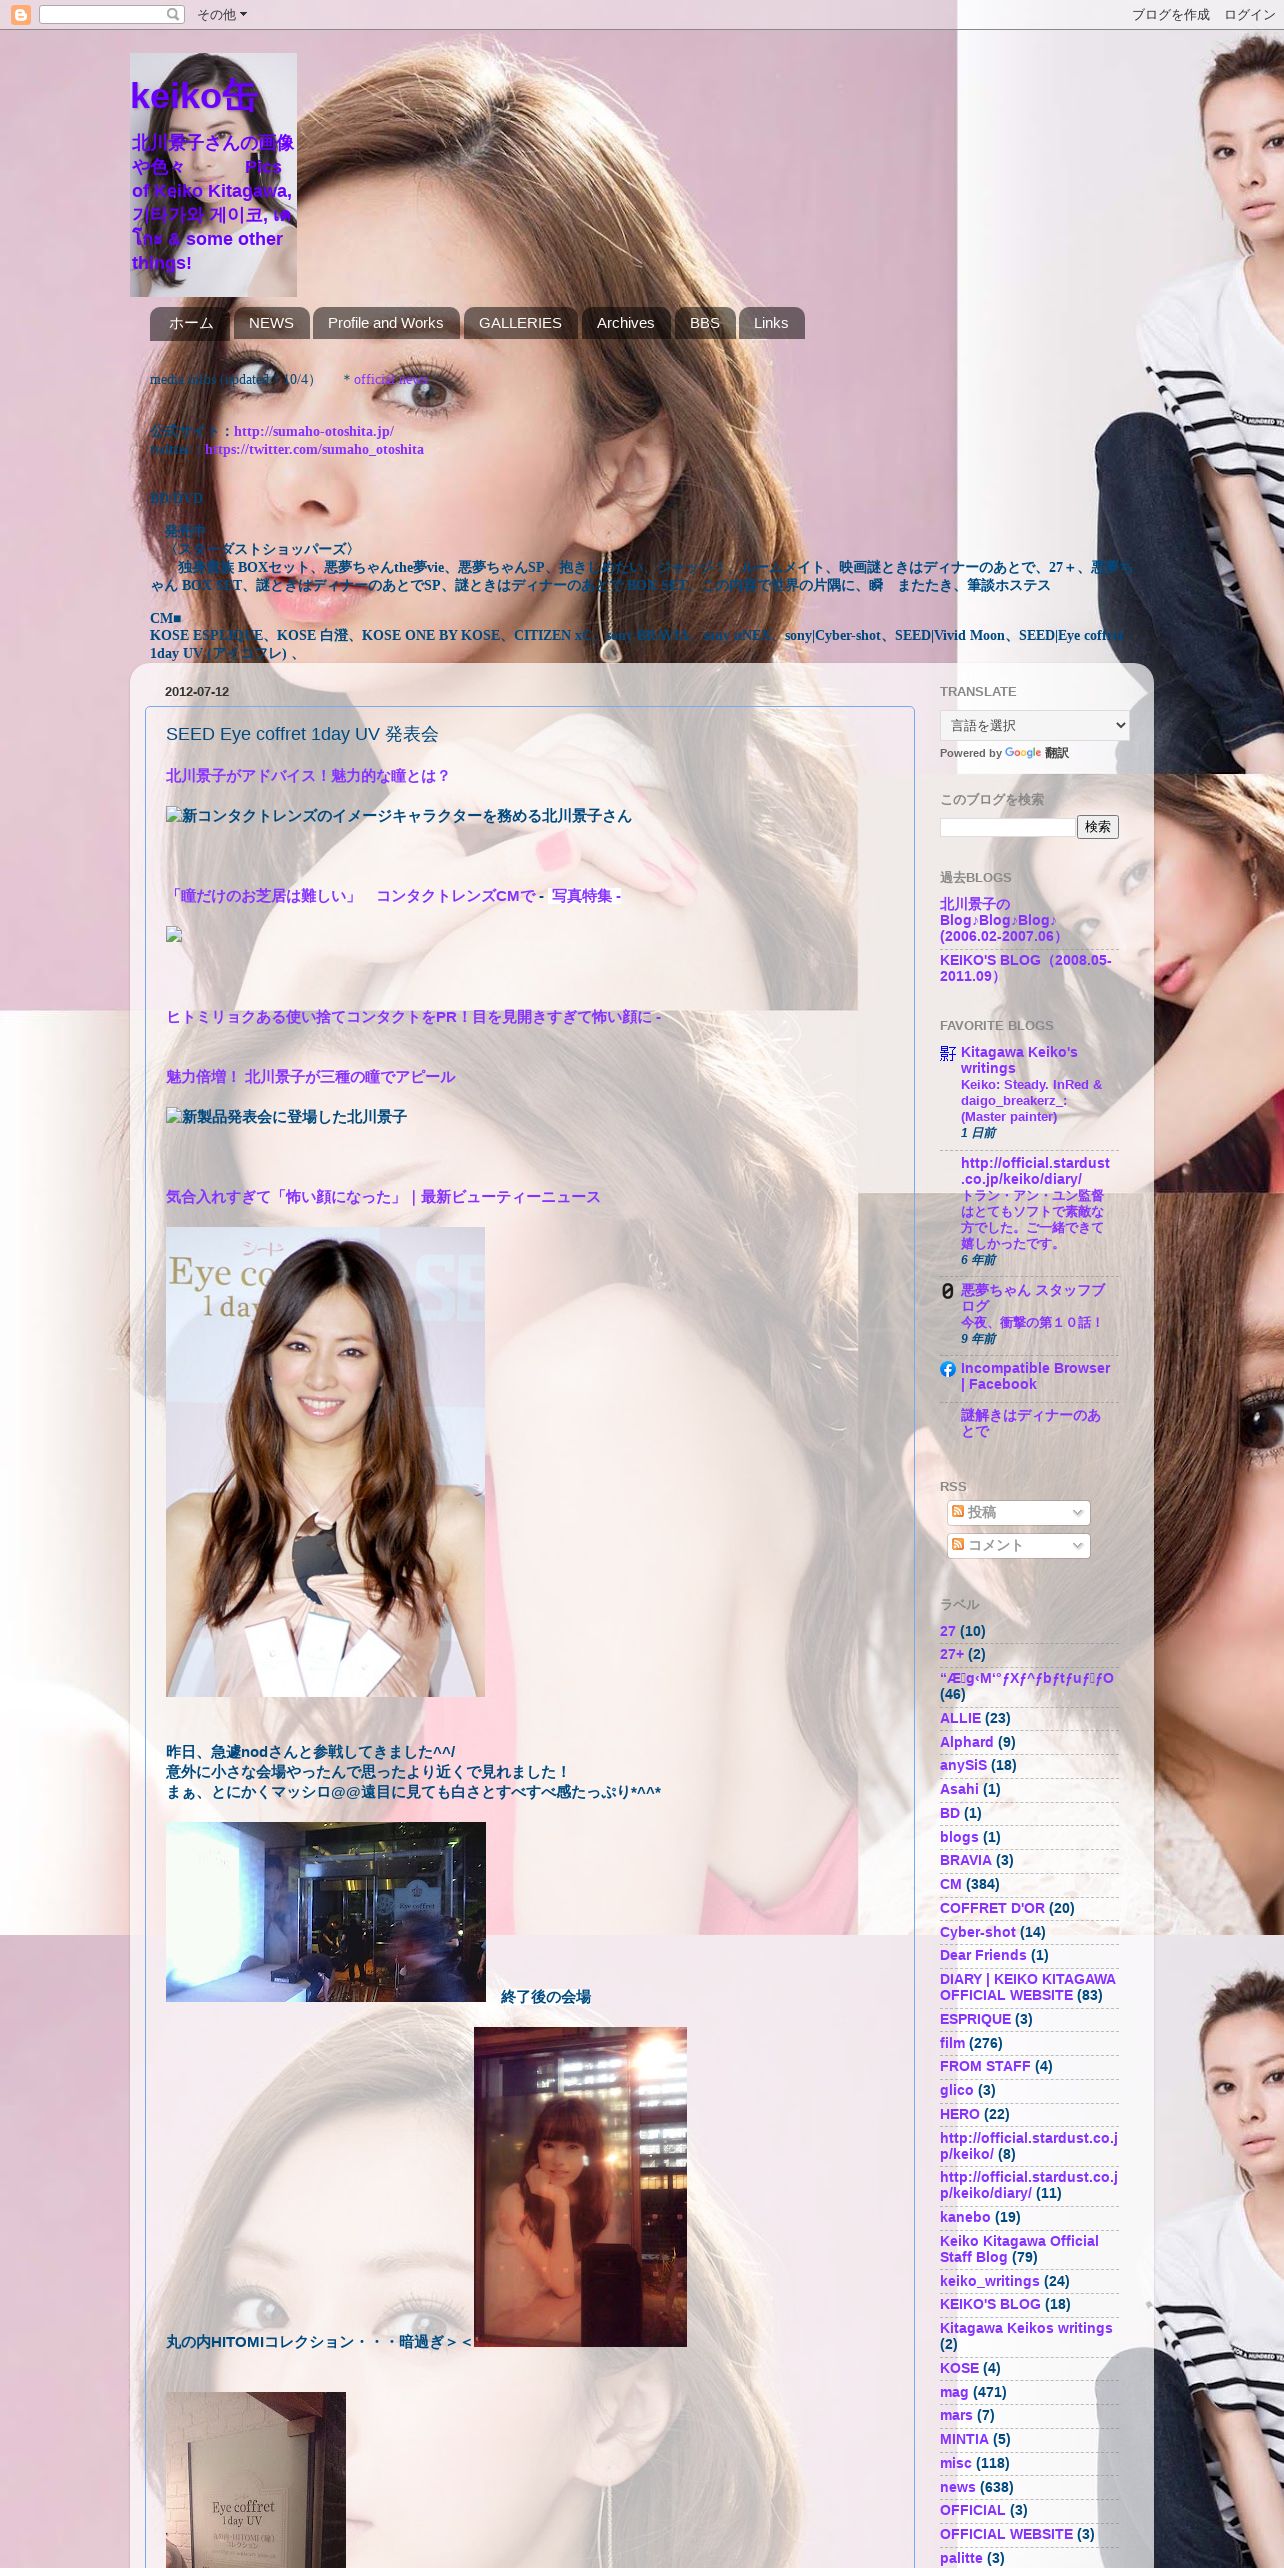
Task: Click the navbar search magnifier icon
Action: click(x=174, y=15)
